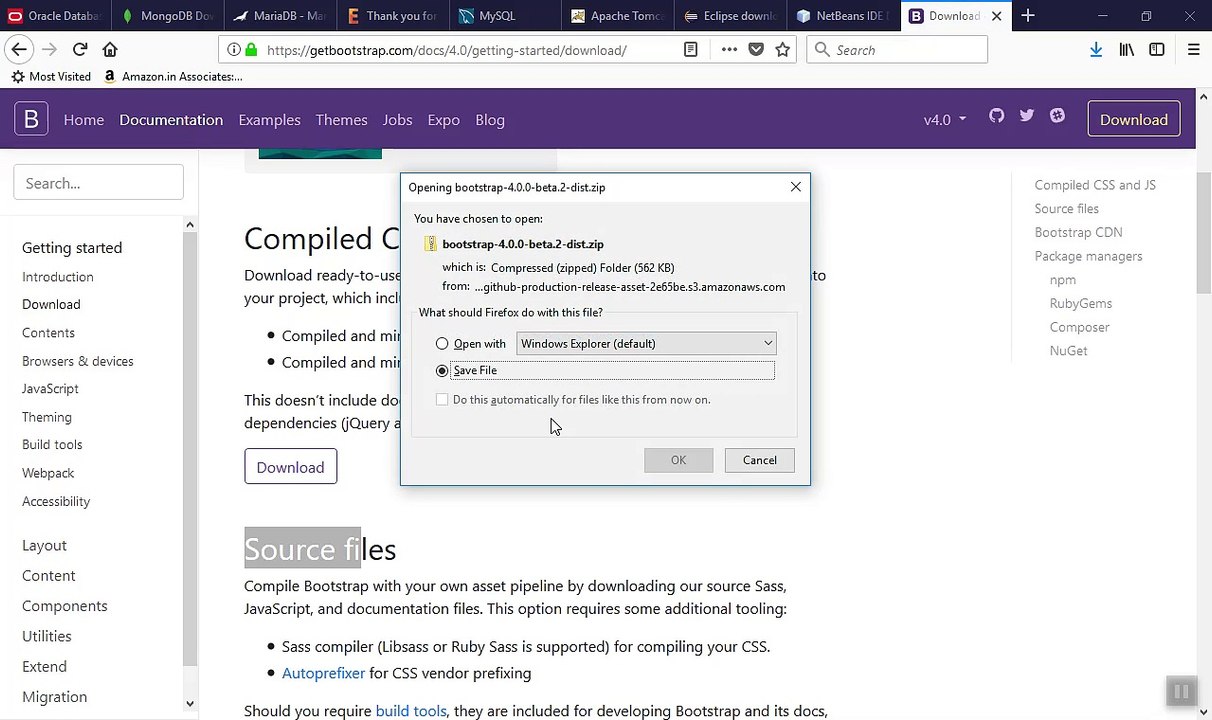
Task: Open page actions three-dot menu
Action: pos(729,49)
